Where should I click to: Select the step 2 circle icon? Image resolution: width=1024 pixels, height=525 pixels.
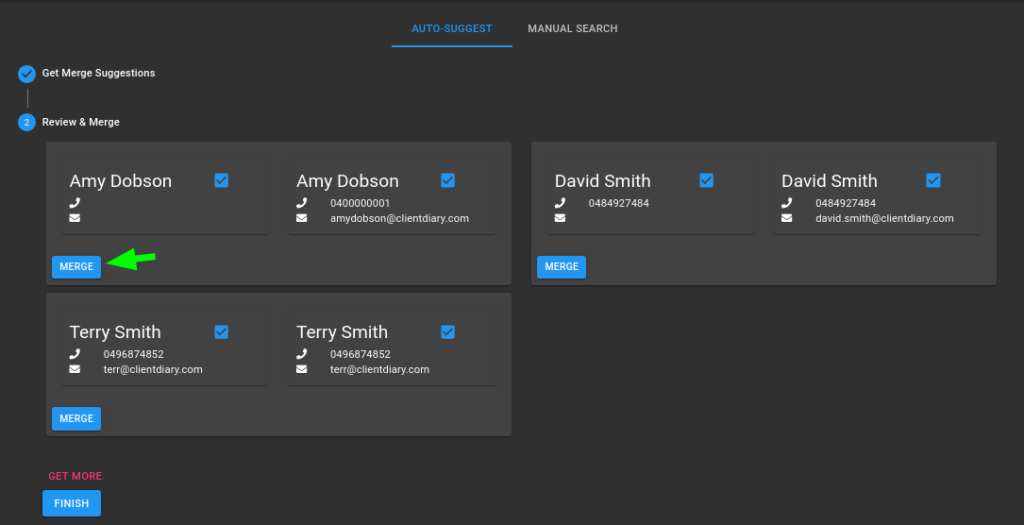[27, 122]
